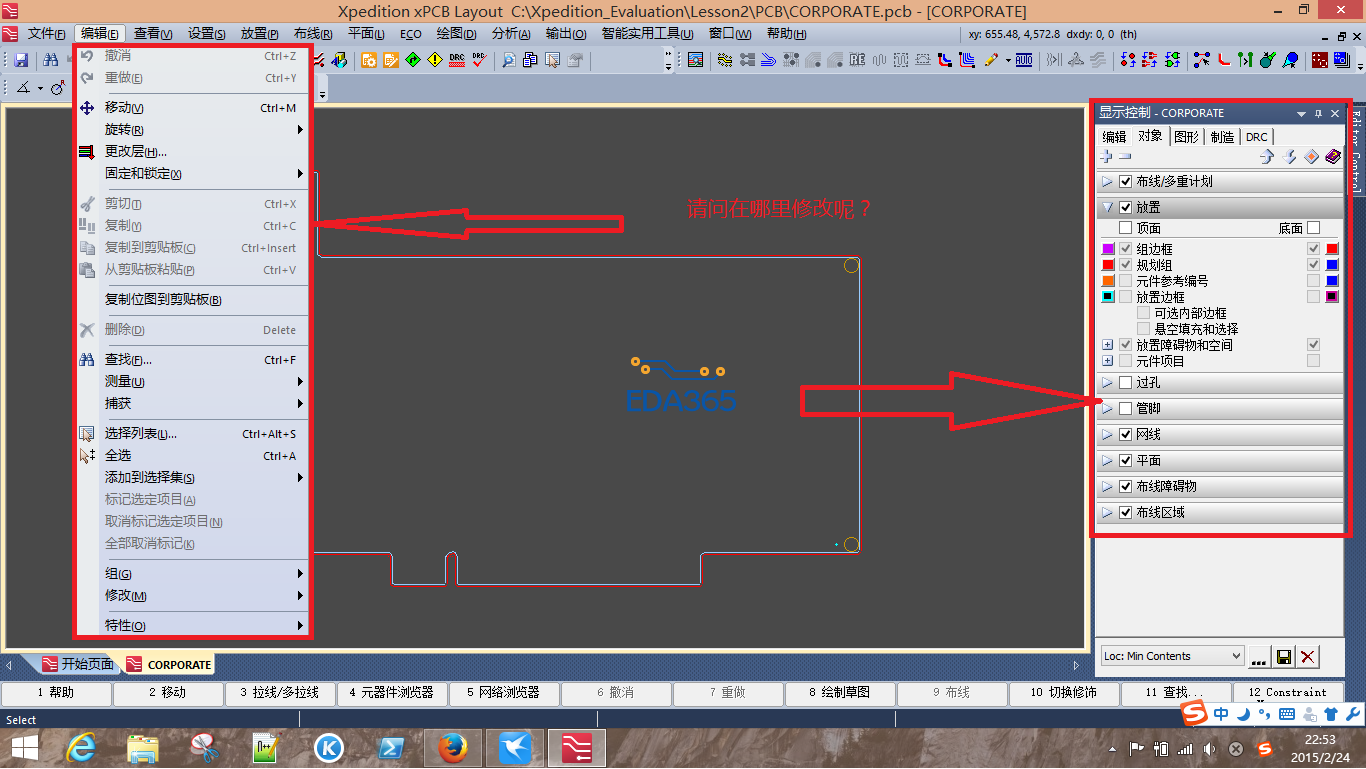Viewport: 1366px width, 769px height.
Task: Click the orange diamond icon in Display Control
Action: [1311, 157]
